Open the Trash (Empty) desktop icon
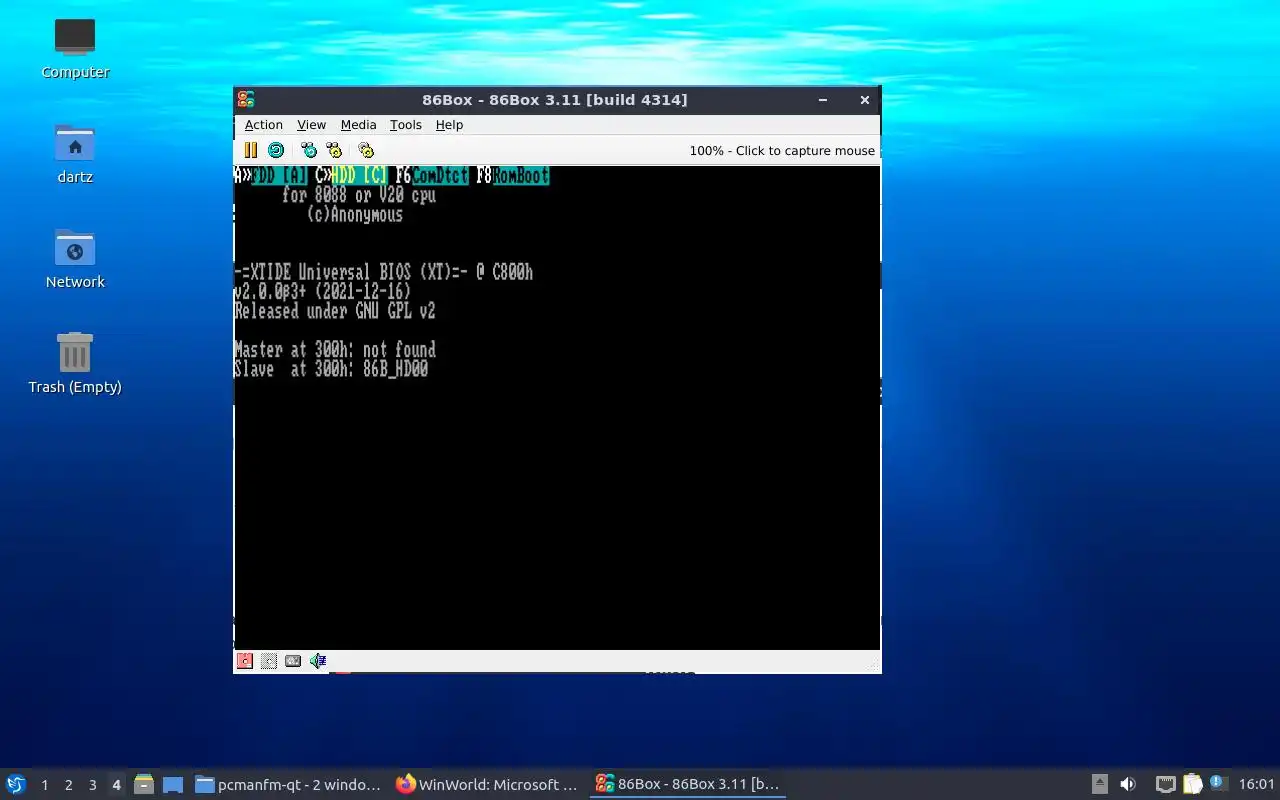This screenshot has width=1280, height=800. (75, 364)
